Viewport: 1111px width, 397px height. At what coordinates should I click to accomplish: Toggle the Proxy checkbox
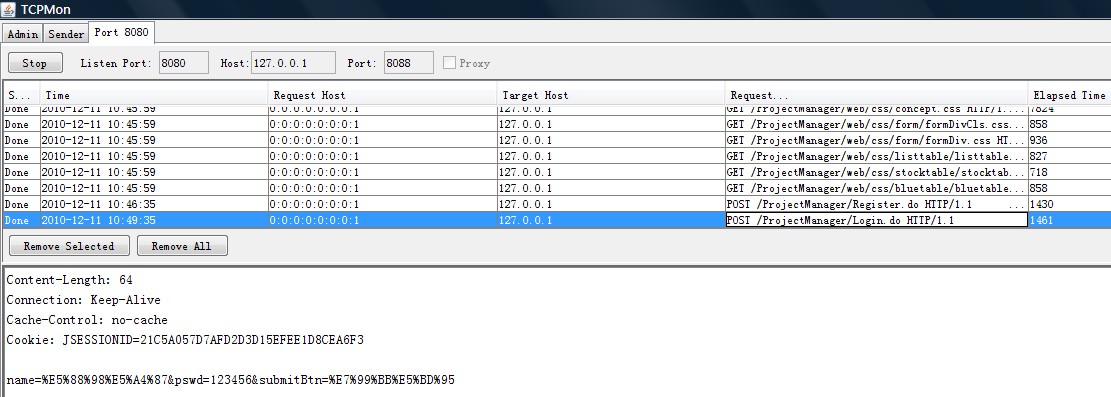449,62
